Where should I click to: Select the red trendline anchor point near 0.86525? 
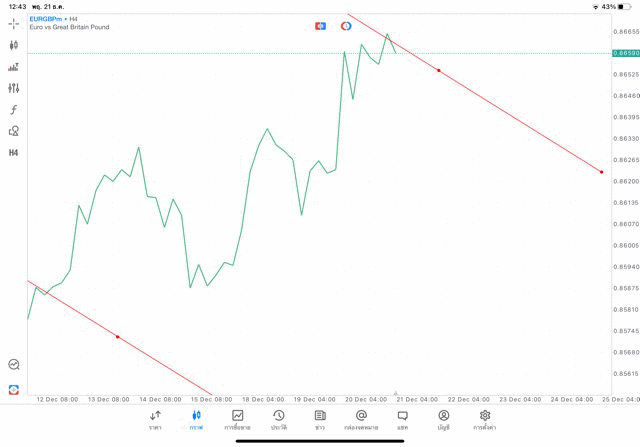click(439, 70)
